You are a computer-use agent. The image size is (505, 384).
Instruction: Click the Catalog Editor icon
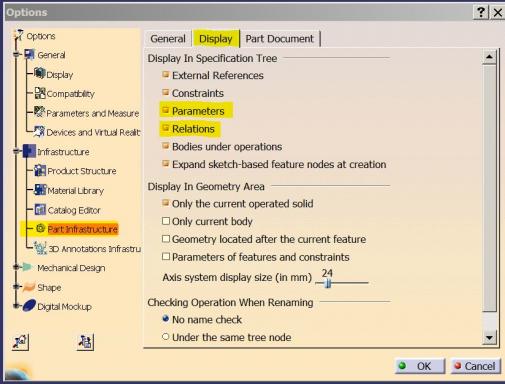click(x=40, y=209)
